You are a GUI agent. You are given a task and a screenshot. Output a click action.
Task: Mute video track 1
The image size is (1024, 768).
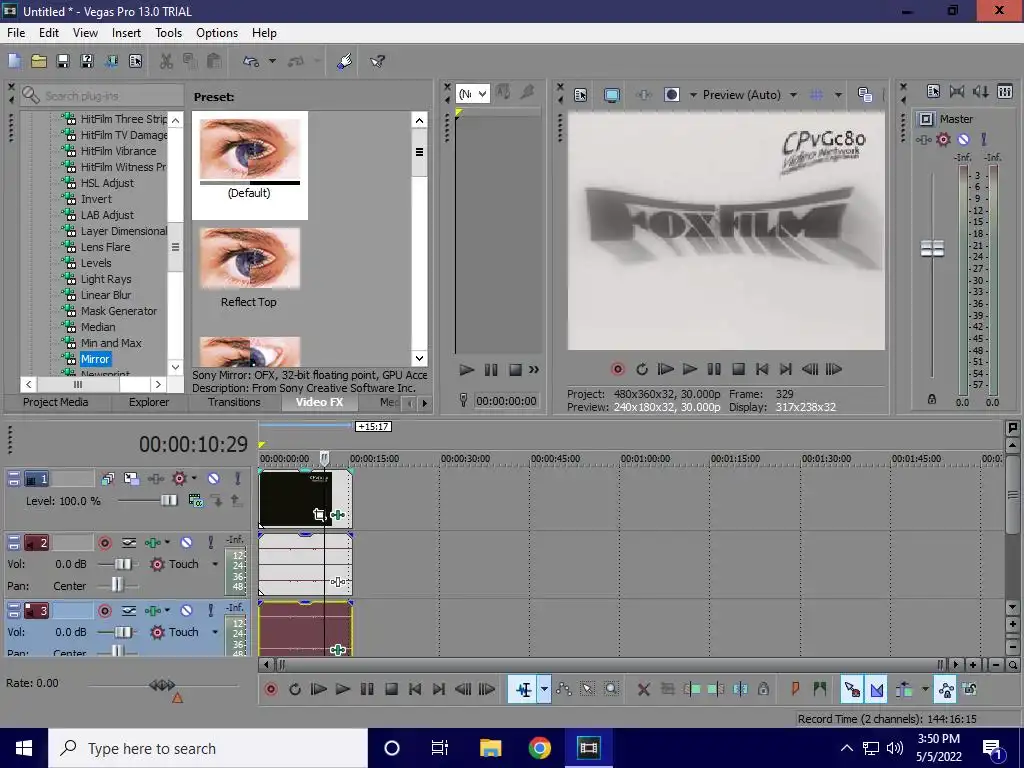pyautogui.click(x=214, y=479)
